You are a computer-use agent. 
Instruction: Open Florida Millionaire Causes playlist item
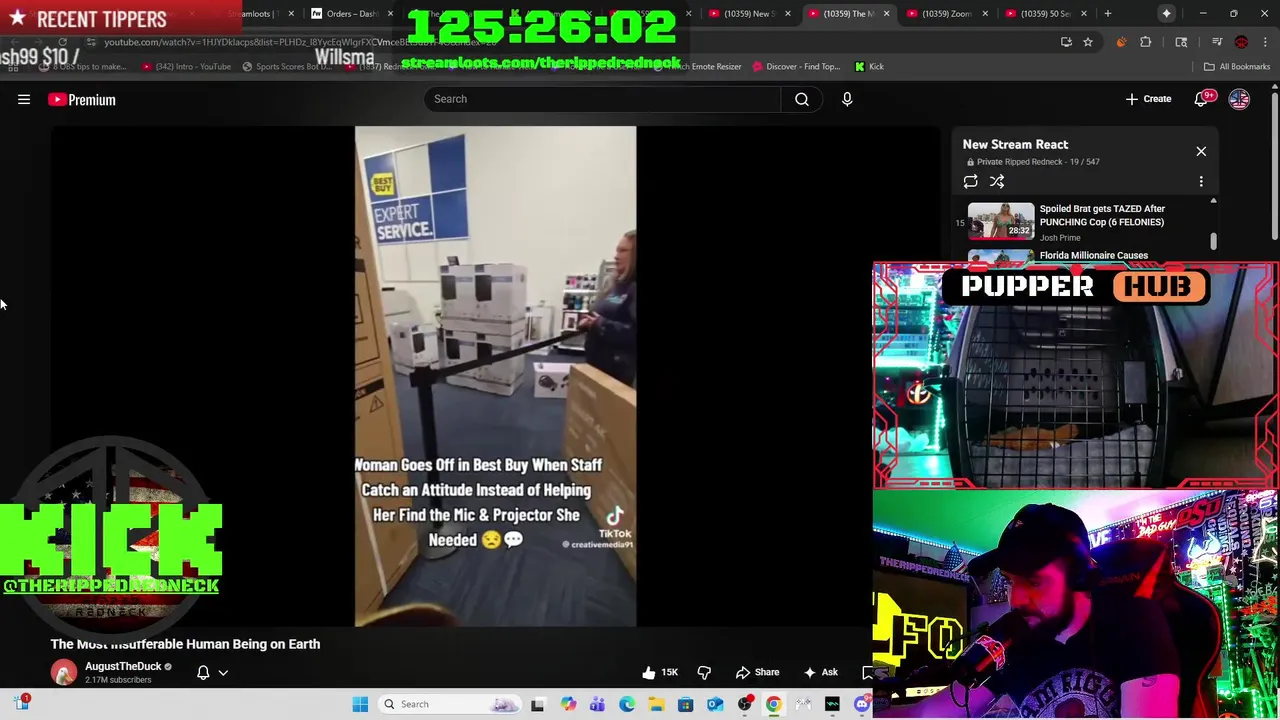1093,255
